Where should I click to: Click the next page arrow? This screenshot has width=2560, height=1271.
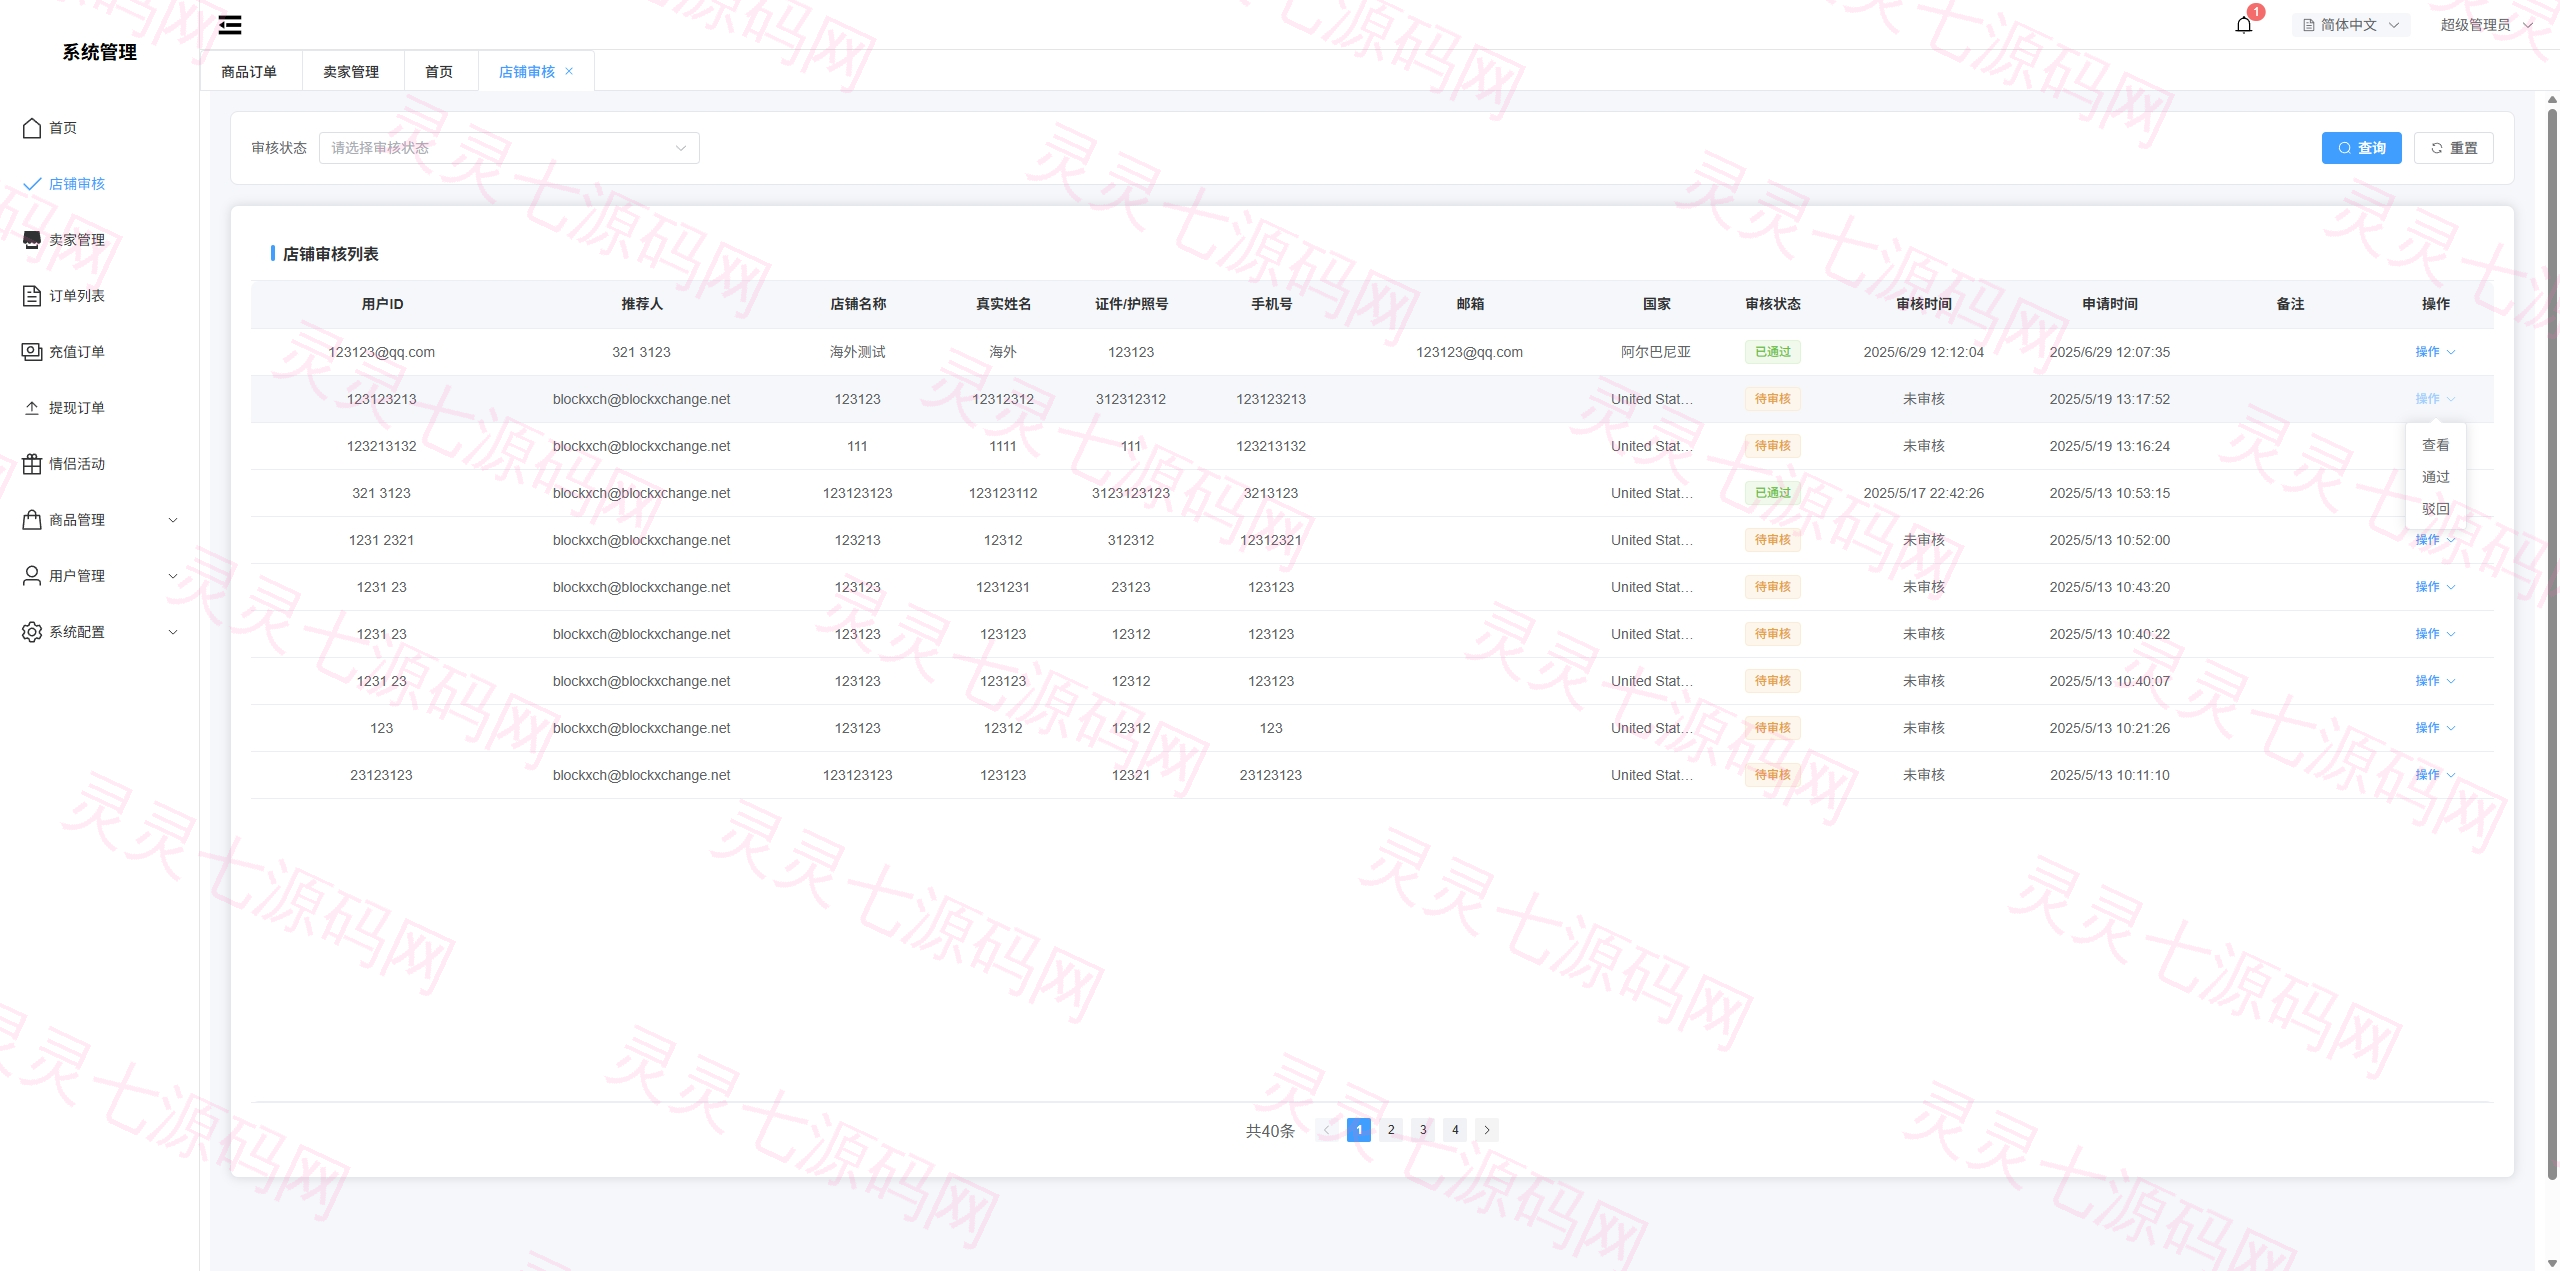[1487, 1130]
